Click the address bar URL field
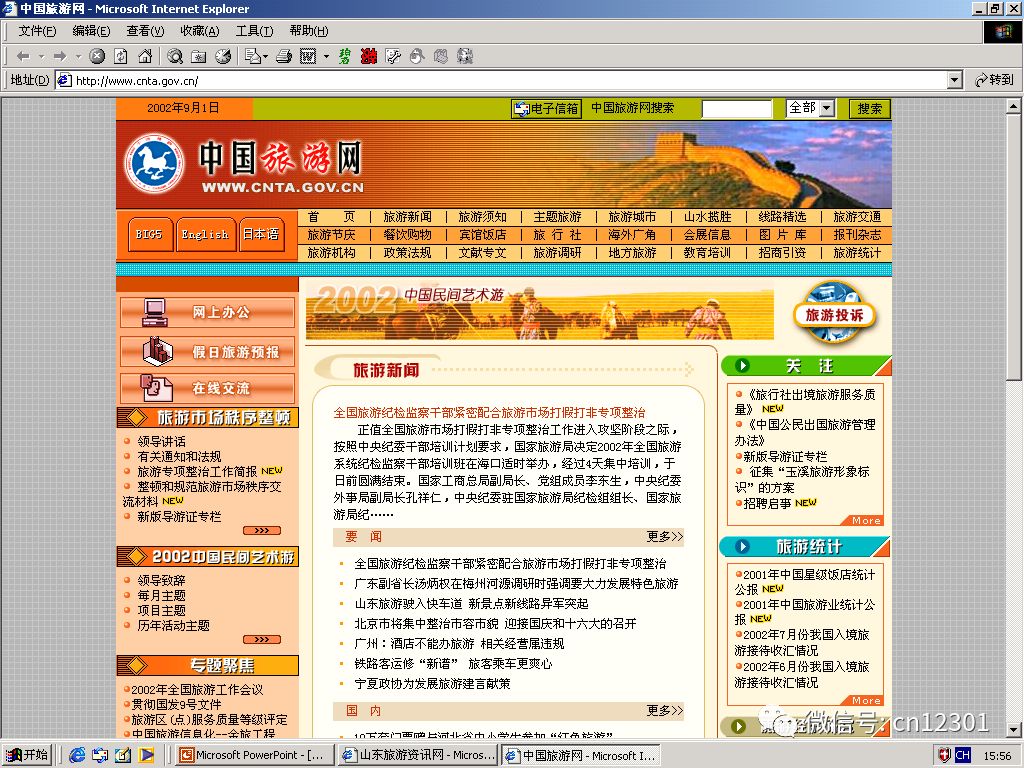 pyautogui.click(x=503, y=80)
